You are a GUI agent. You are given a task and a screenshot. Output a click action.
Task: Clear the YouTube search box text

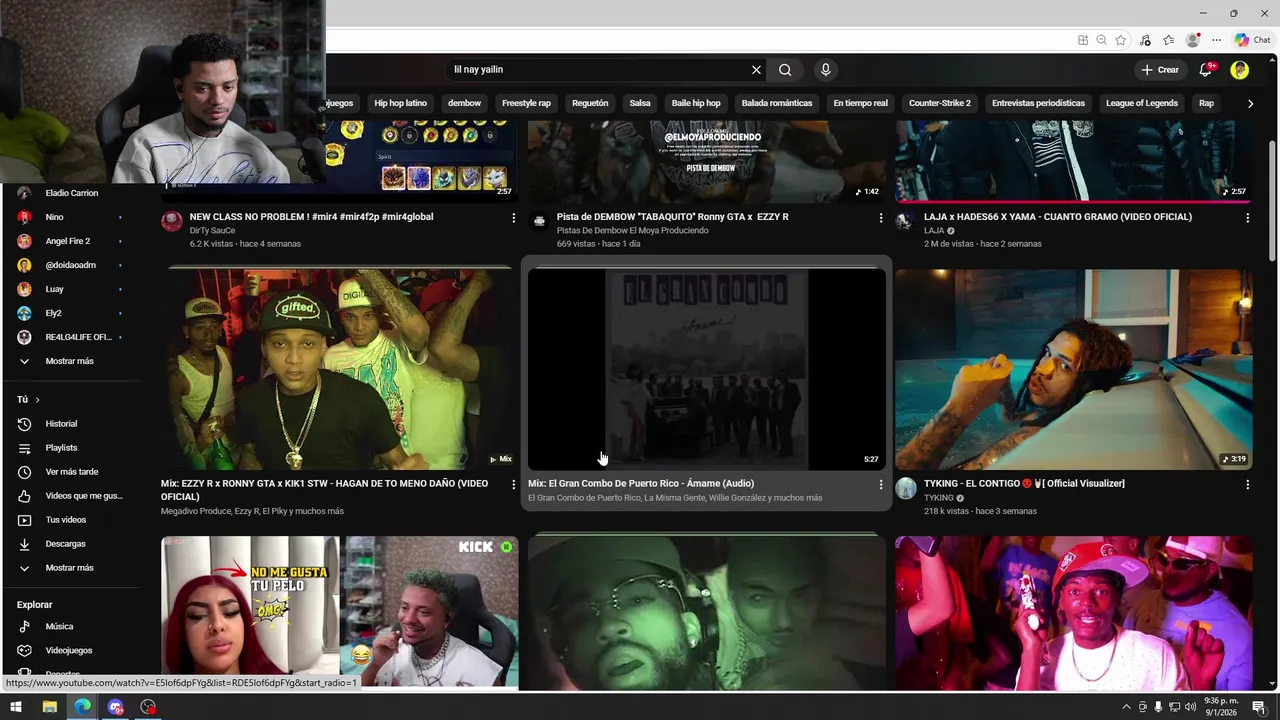coord(756,70)
